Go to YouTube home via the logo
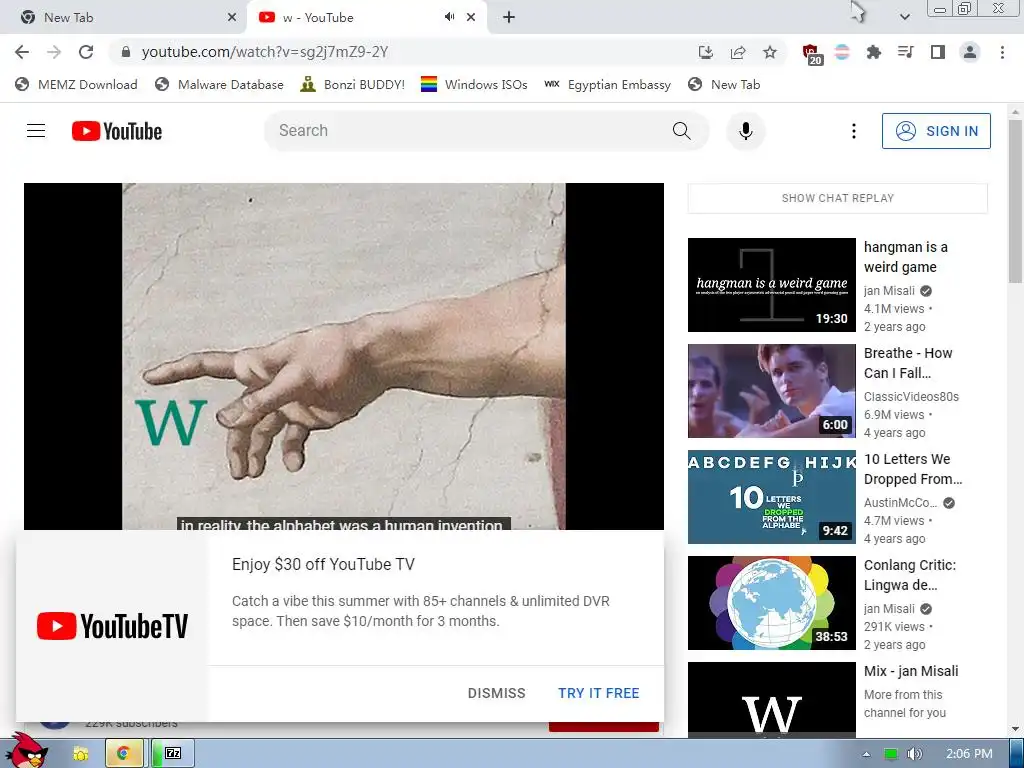Screen dimensions: 1024x768 click(x=117, y=131)
